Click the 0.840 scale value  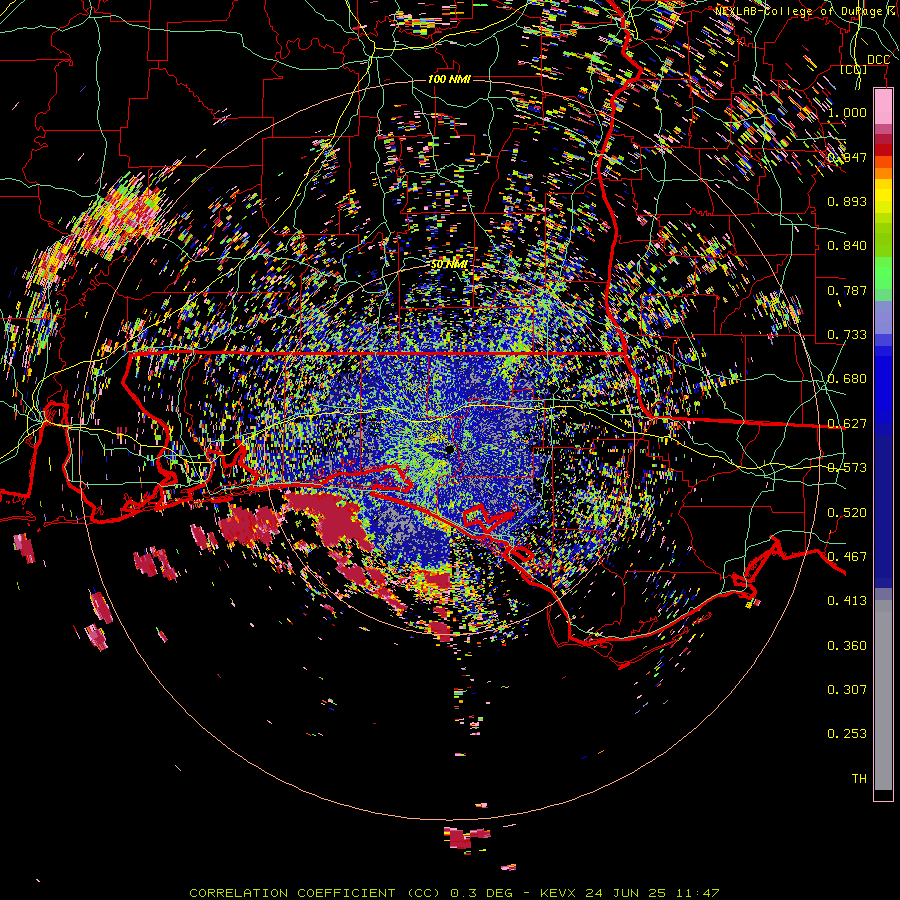pyautogui.click(x=847, y=246)
